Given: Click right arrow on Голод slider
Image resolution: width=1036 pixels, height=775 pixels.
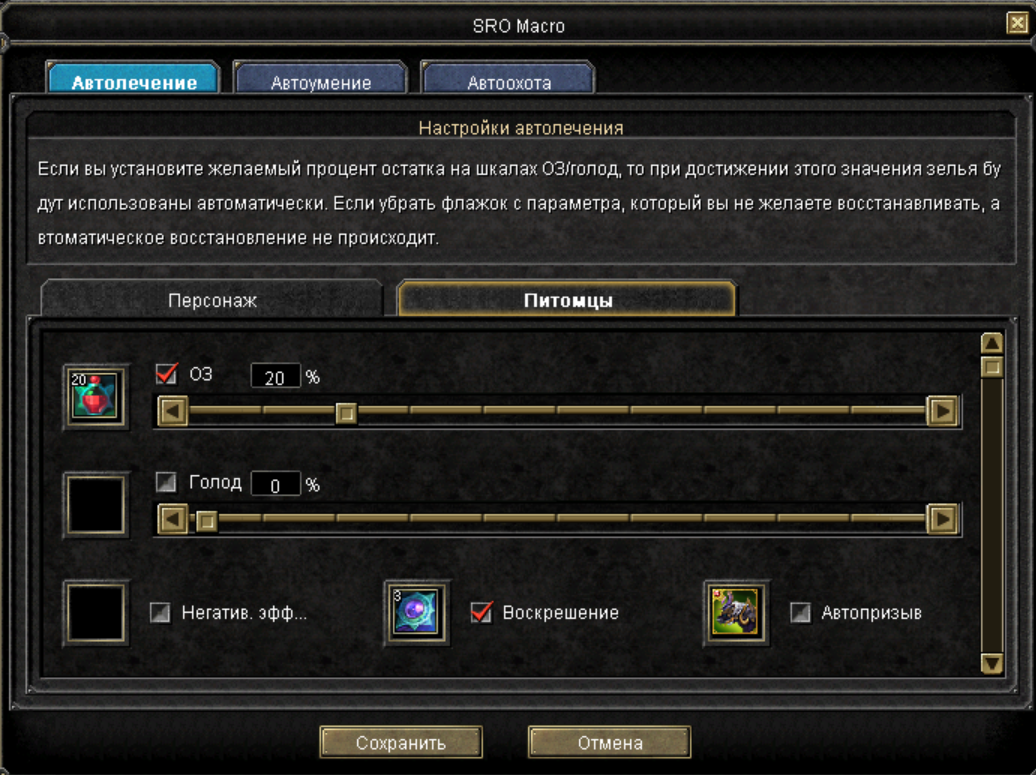Looking at the screenshot, I should pos(942,519).
